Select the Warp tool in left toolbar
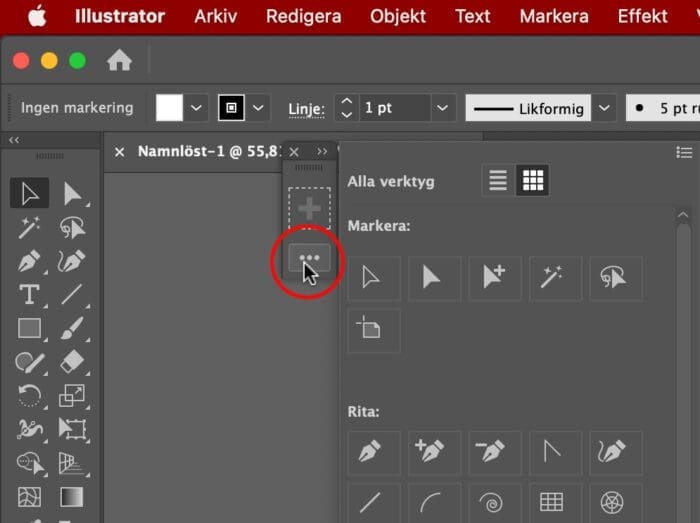The image size is (700, 523). [29, 429]
